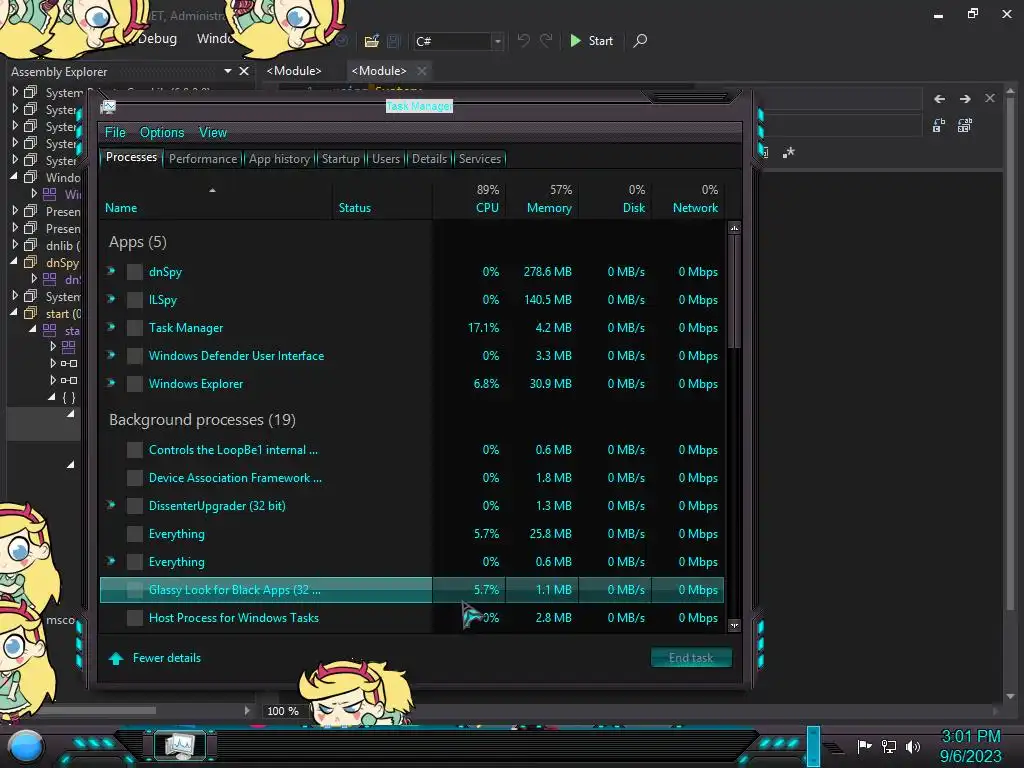Click the Task Manager taskbar button
The width and height of the screenshot is (1024, 768).
180,745
